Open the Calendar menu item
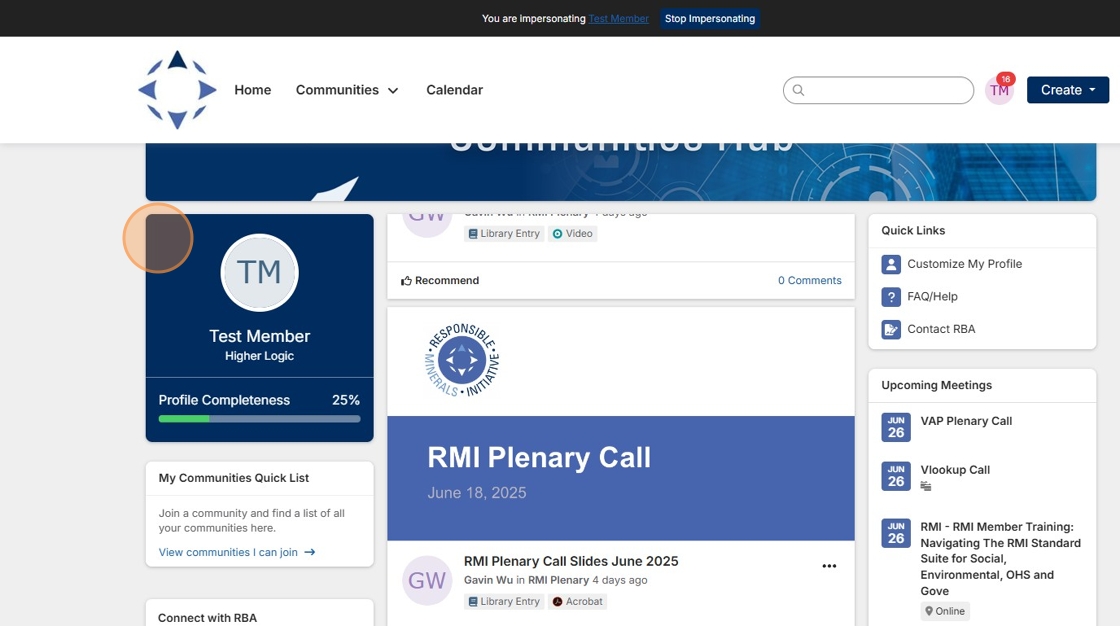 [454, 90]
